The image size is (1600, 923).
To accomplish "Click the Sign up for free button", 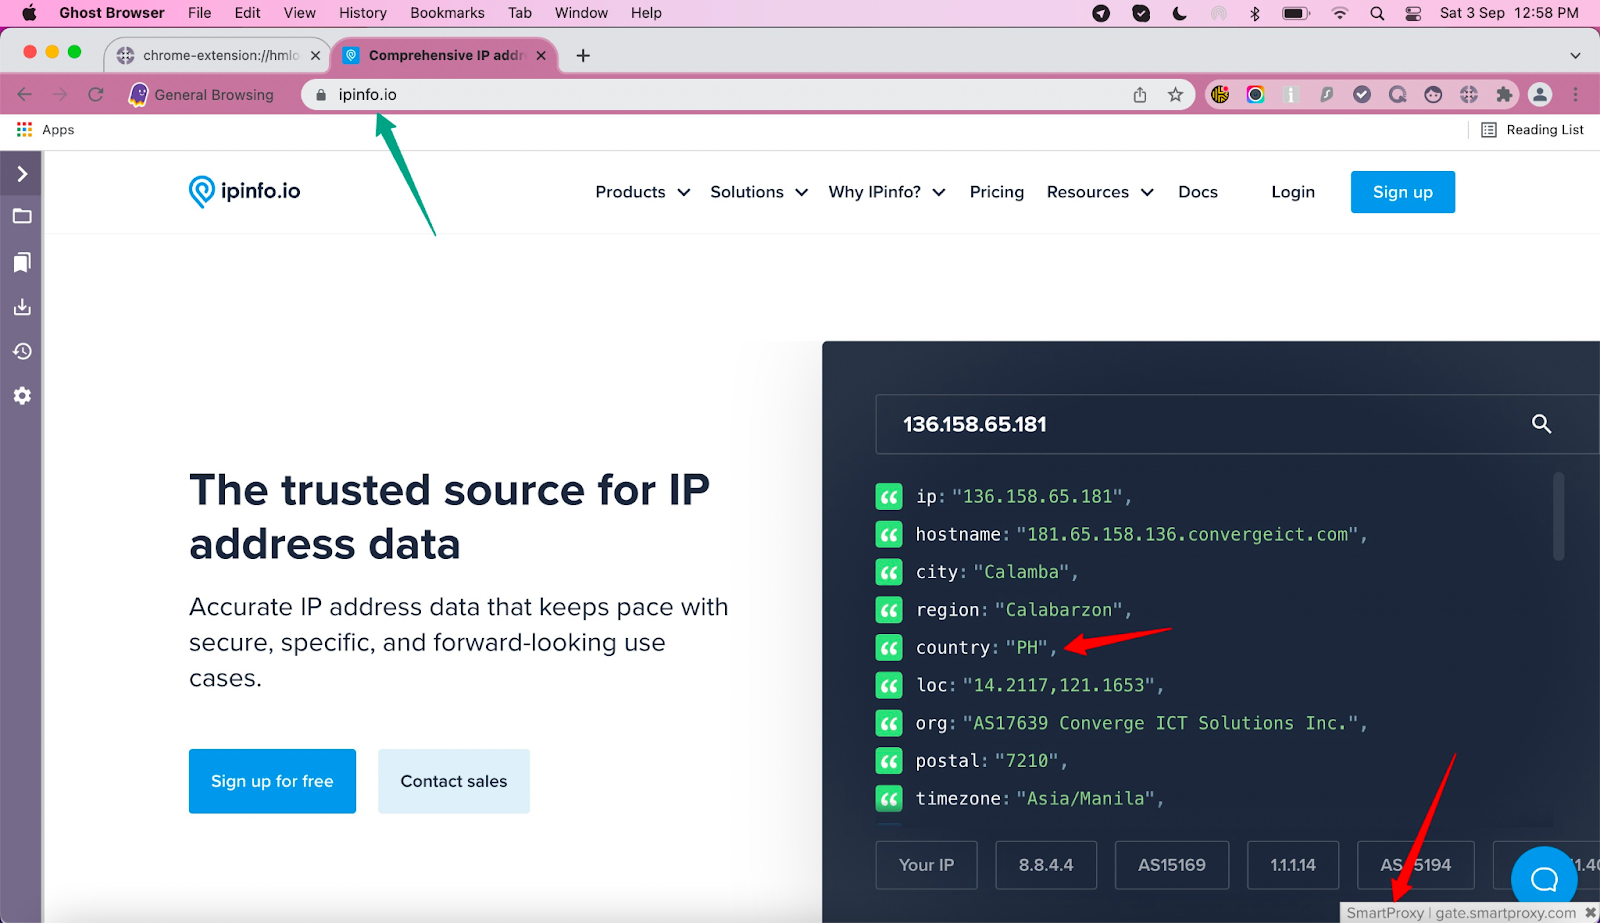I will click(272, 781).
